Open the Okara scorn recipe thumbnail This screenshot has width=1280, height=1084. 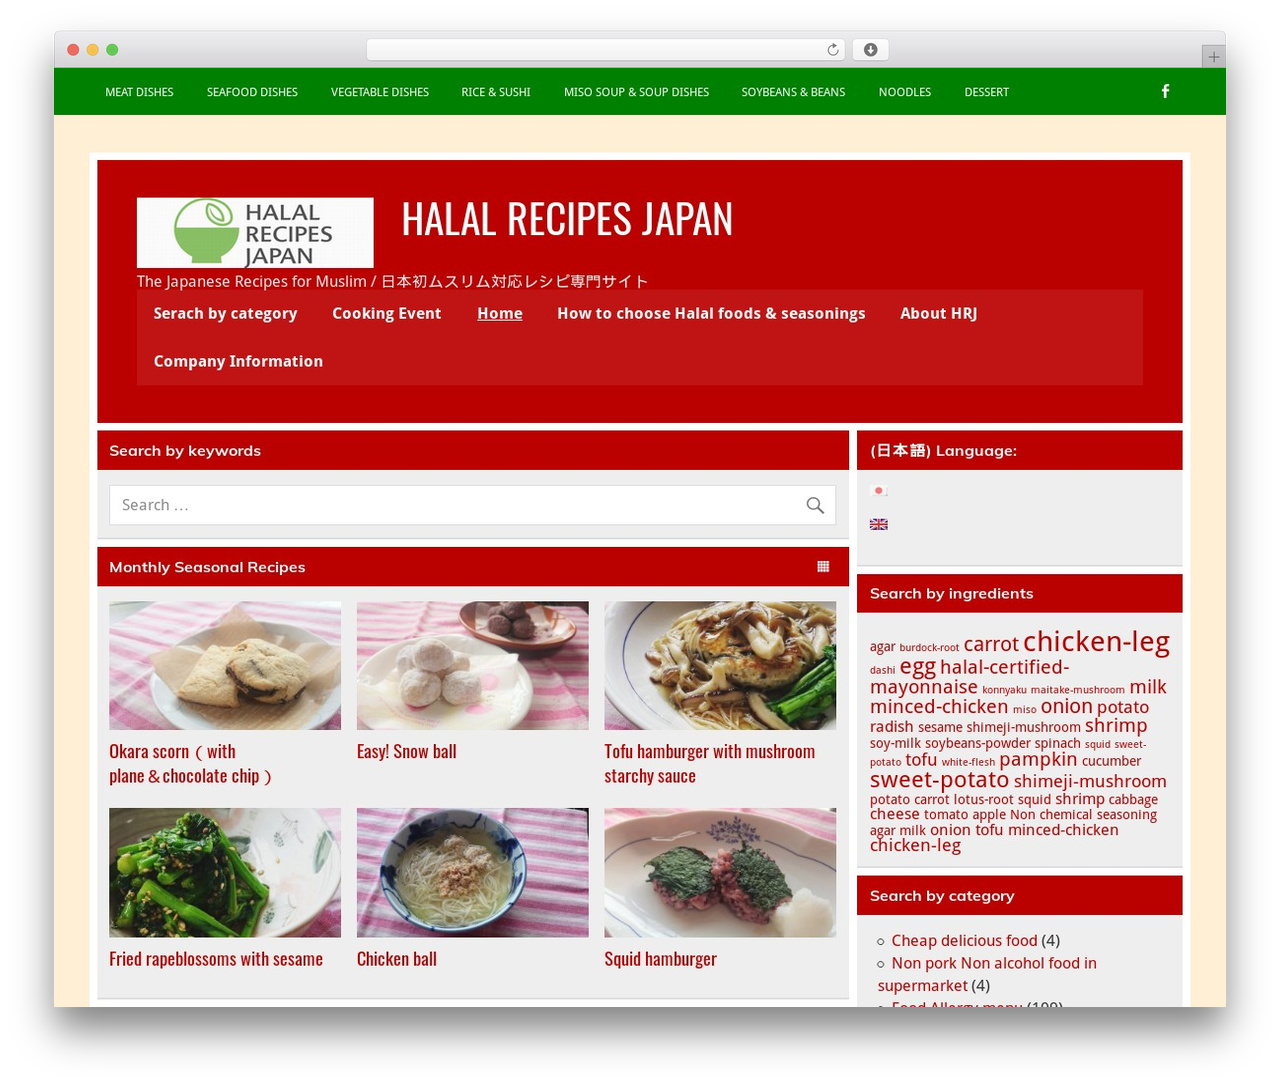point(225,666)
